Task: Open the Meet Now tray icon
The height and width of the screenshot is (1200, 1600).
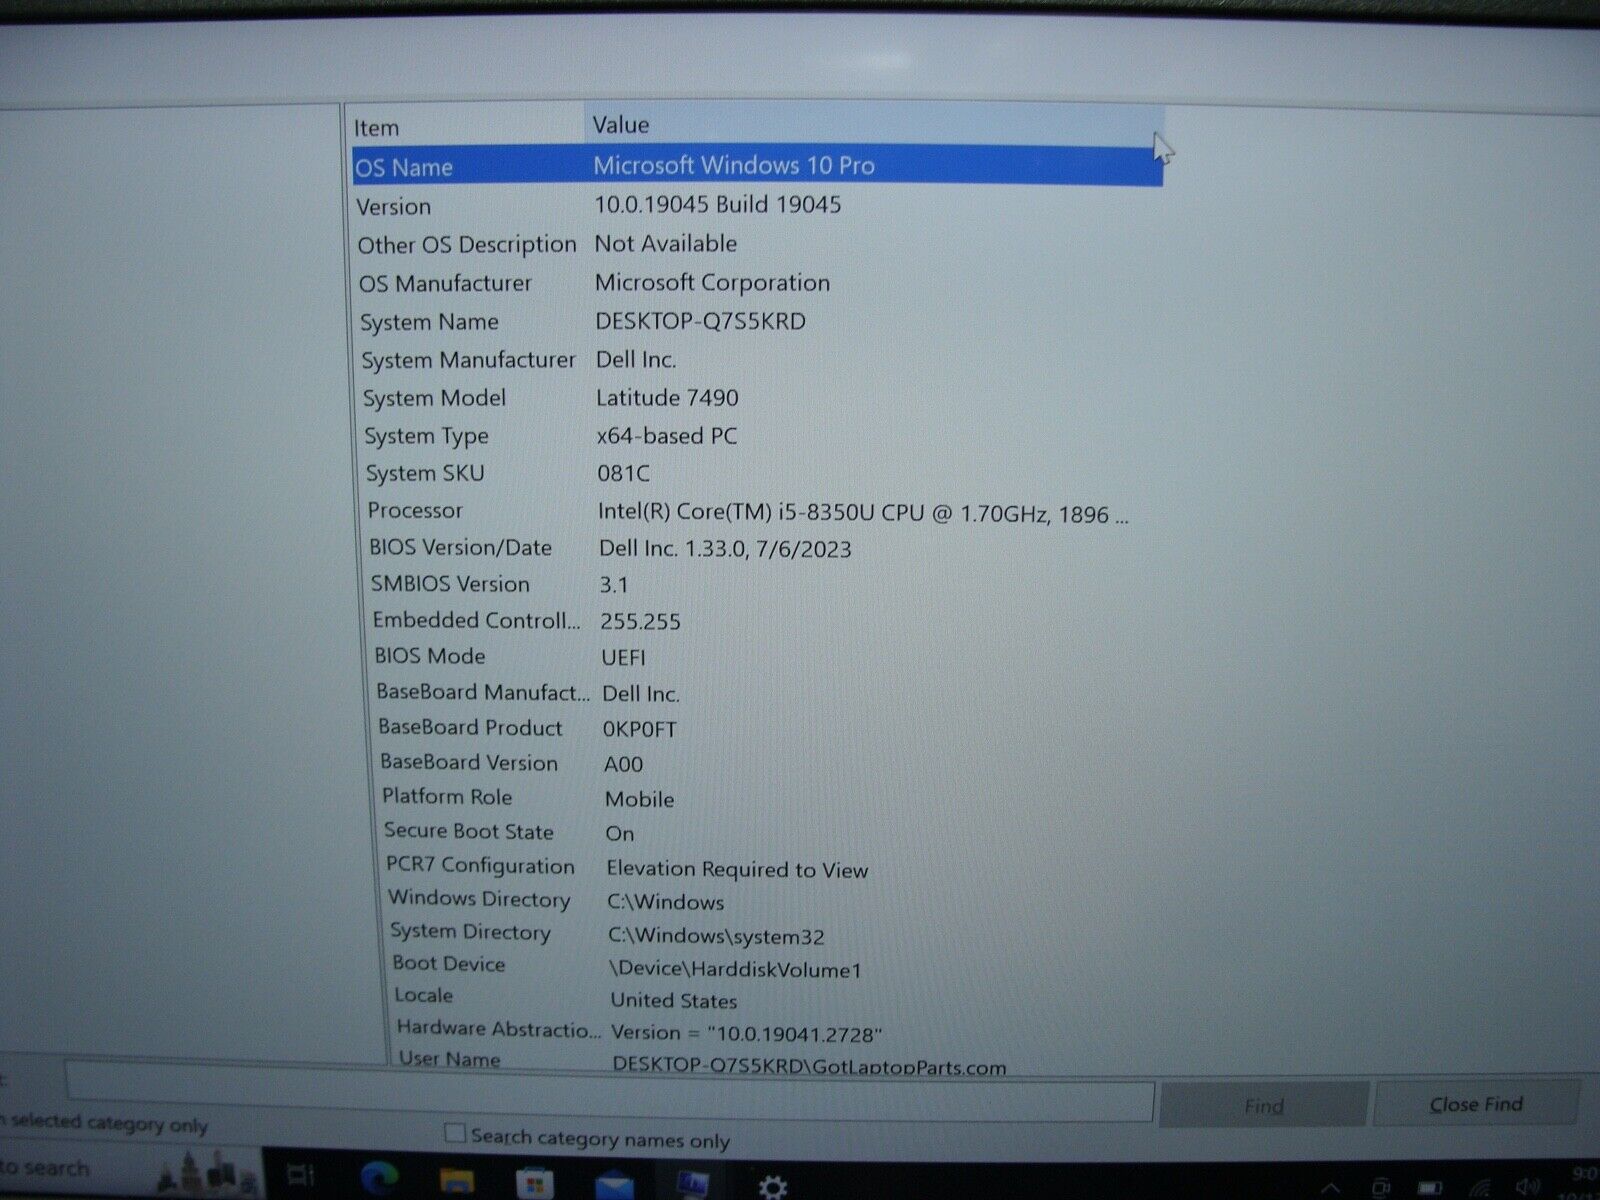Action: click(x=1381, y=1188)
